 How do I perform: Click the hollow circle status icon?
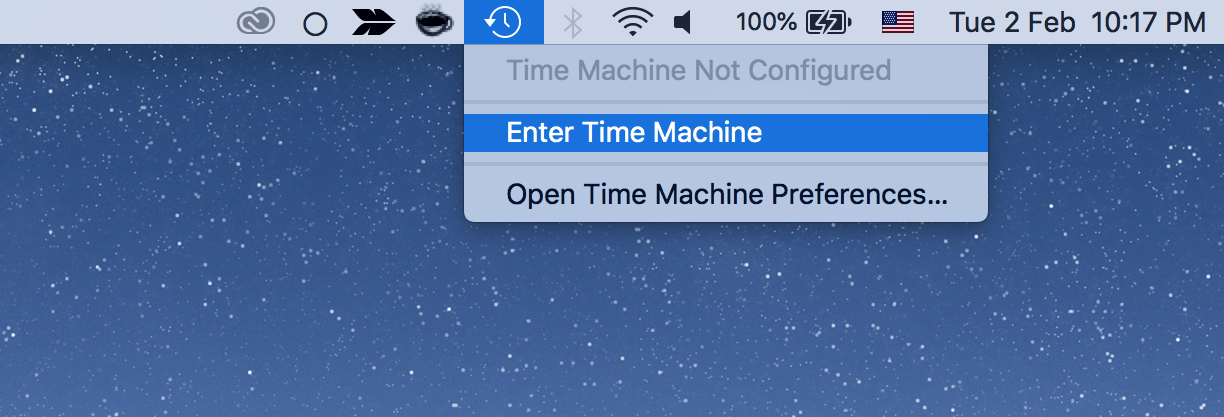[x=315, y=24]
